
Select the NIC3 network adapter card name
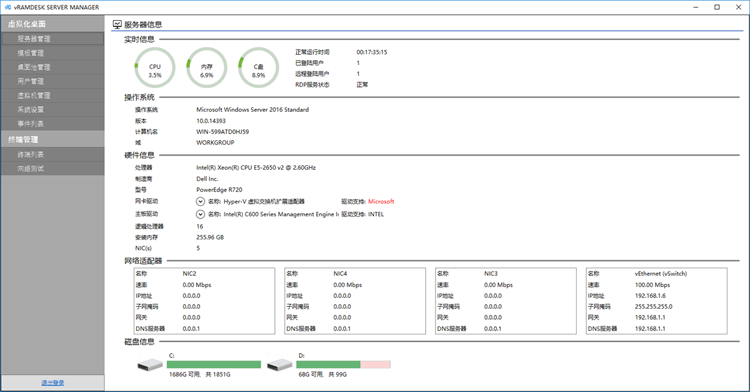point(491,274)
